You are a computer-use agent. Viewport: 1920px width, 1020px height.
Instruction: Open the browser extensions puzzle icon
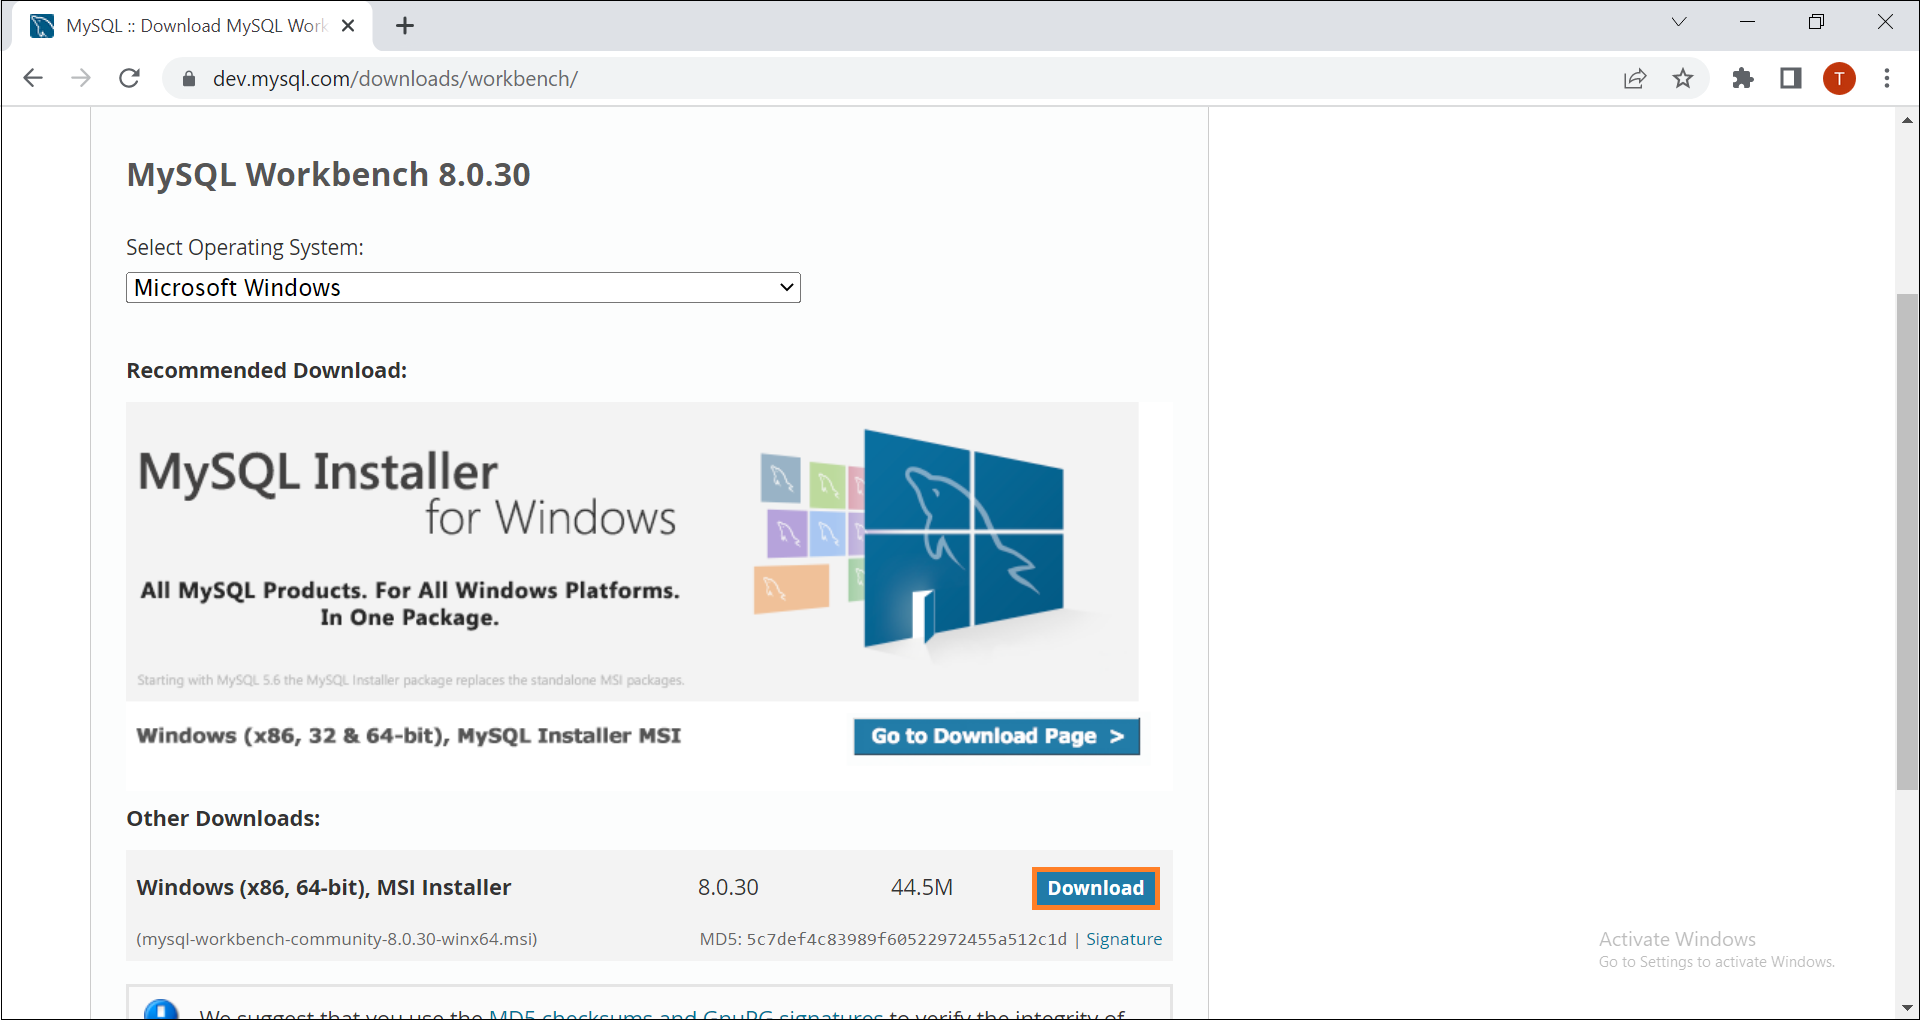(x=1743, y=78)
